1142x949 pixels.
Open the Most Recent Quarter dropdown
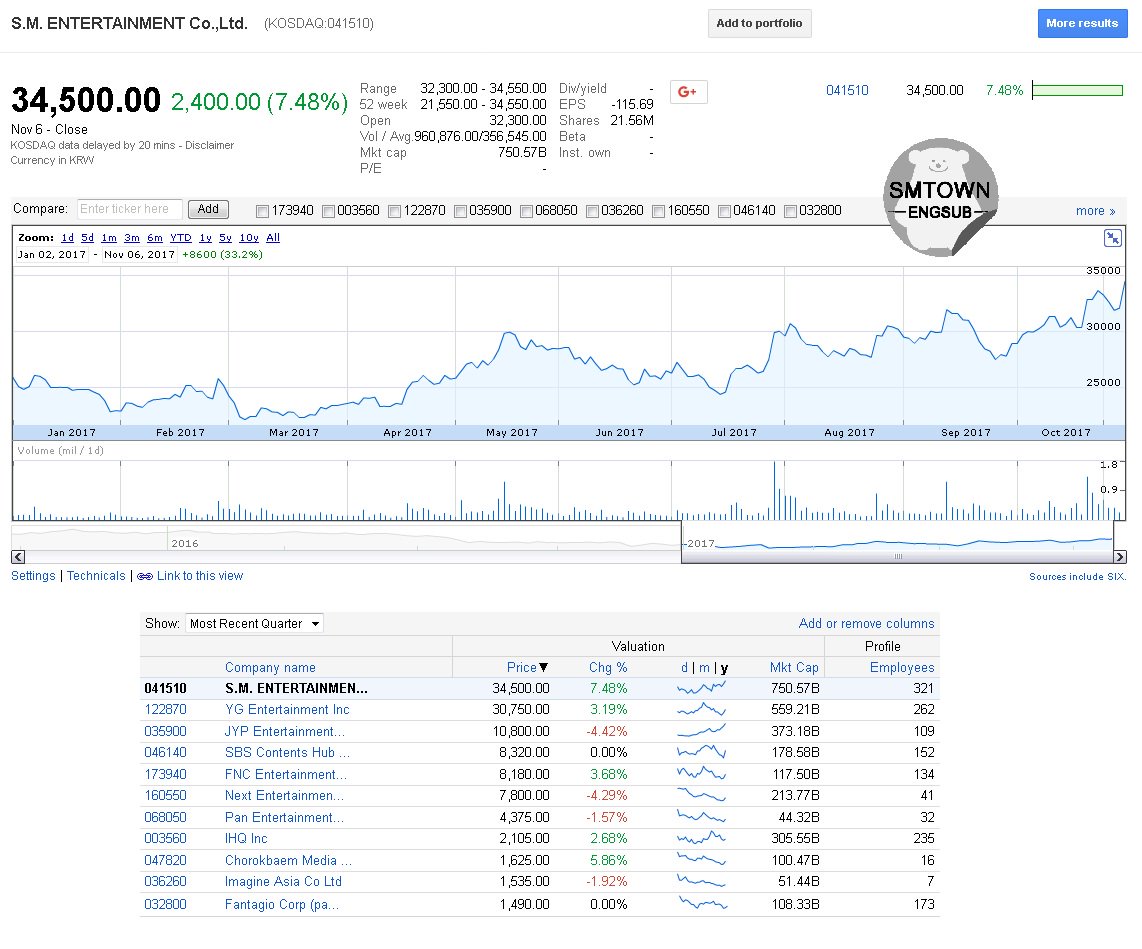254,624
